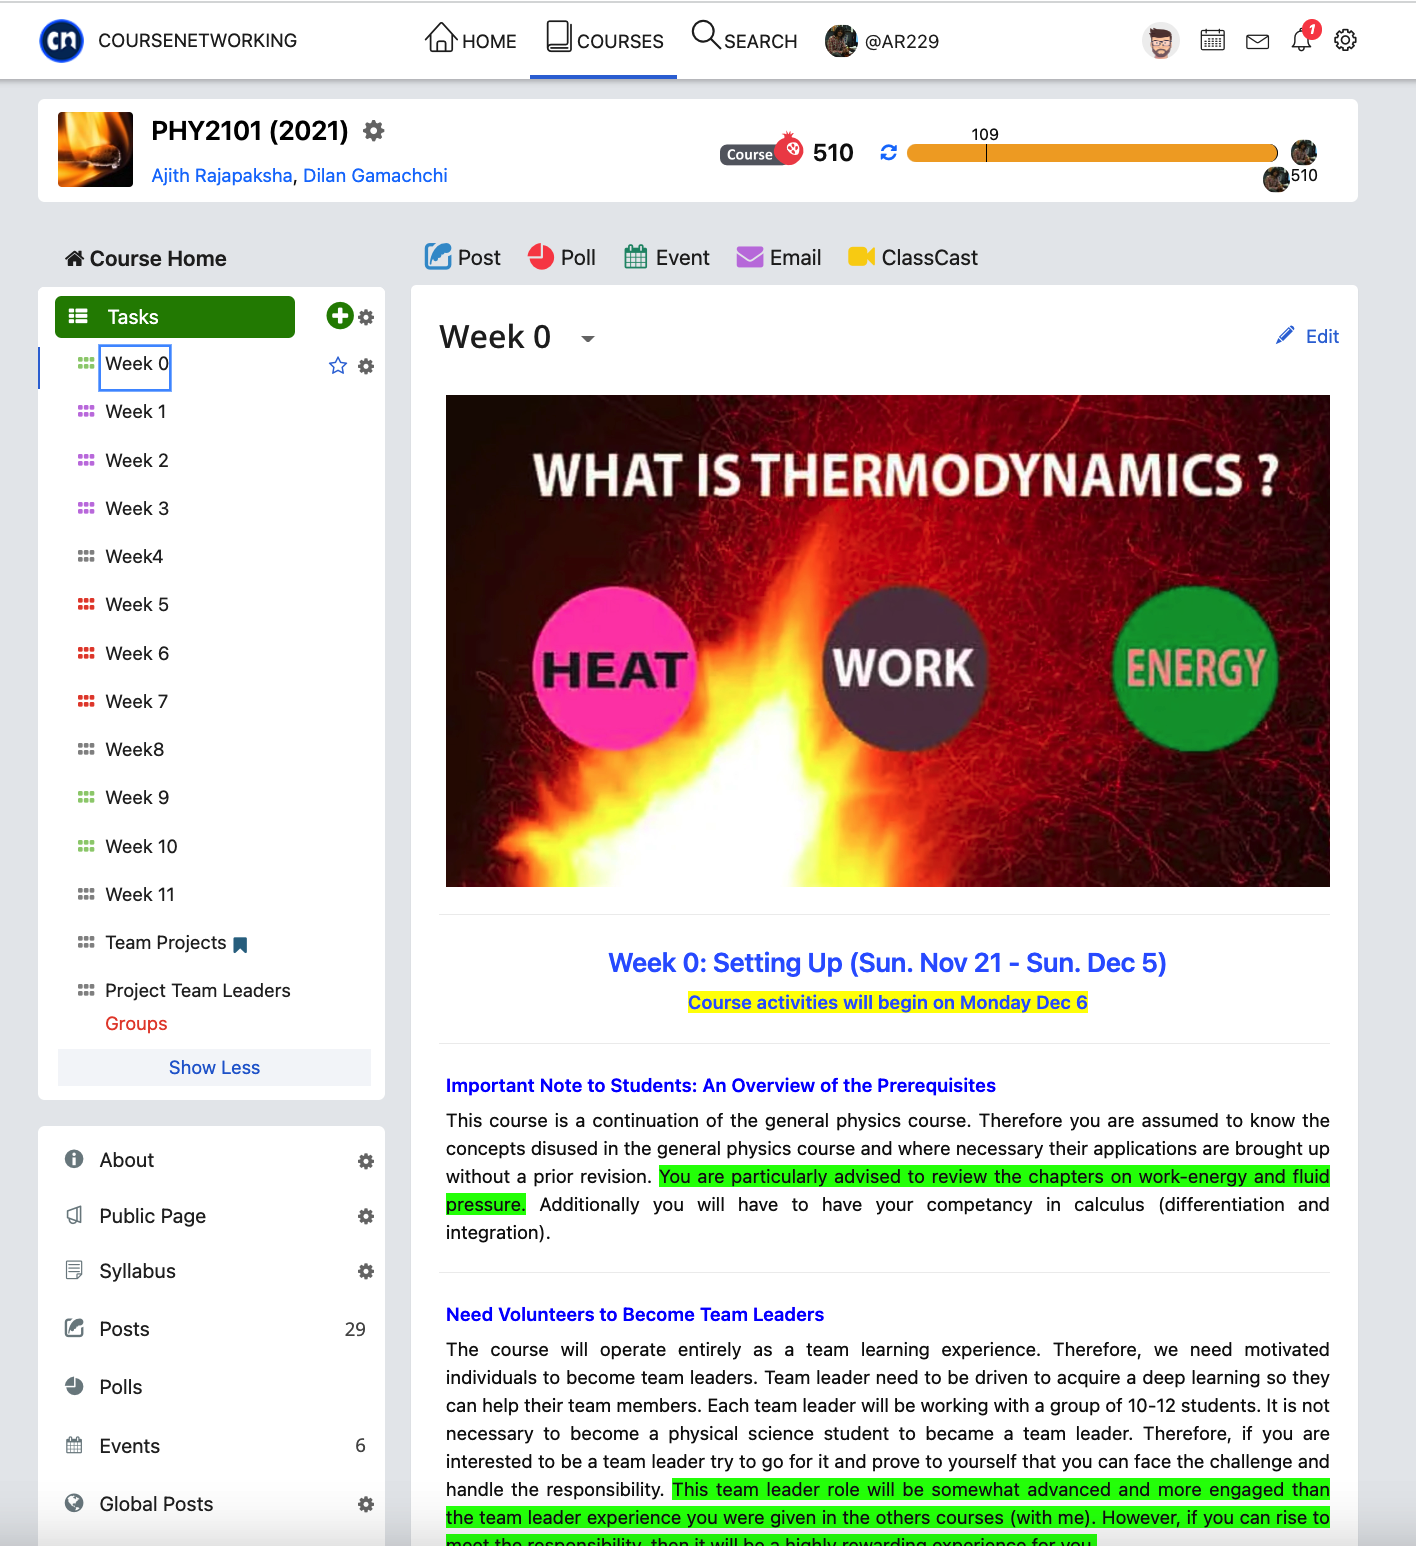Open ClassCast camera icon
1416x1546 pixels.
click(861, 257)
